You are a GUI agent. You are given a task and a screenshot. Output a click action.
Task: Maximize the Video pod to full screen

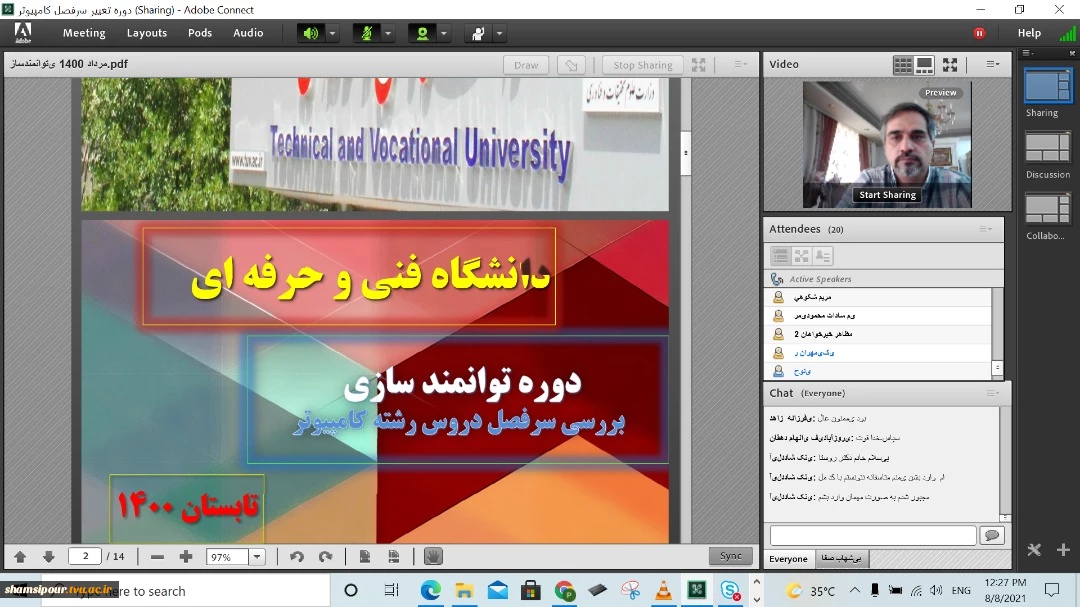(950, 65)
